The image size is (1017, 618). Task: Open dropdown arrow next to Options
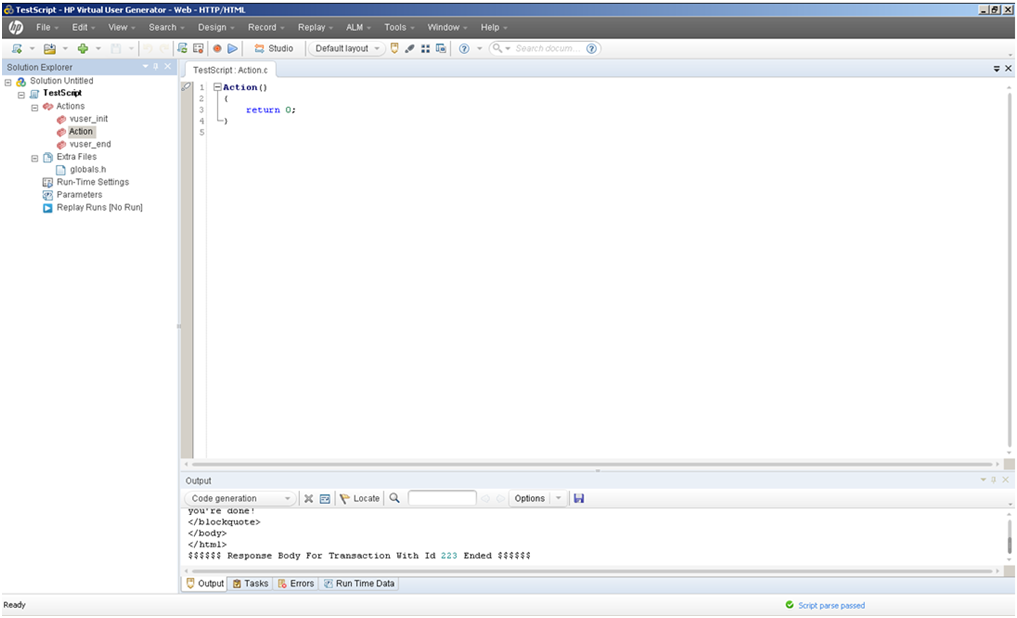click(x=558, y=499)
